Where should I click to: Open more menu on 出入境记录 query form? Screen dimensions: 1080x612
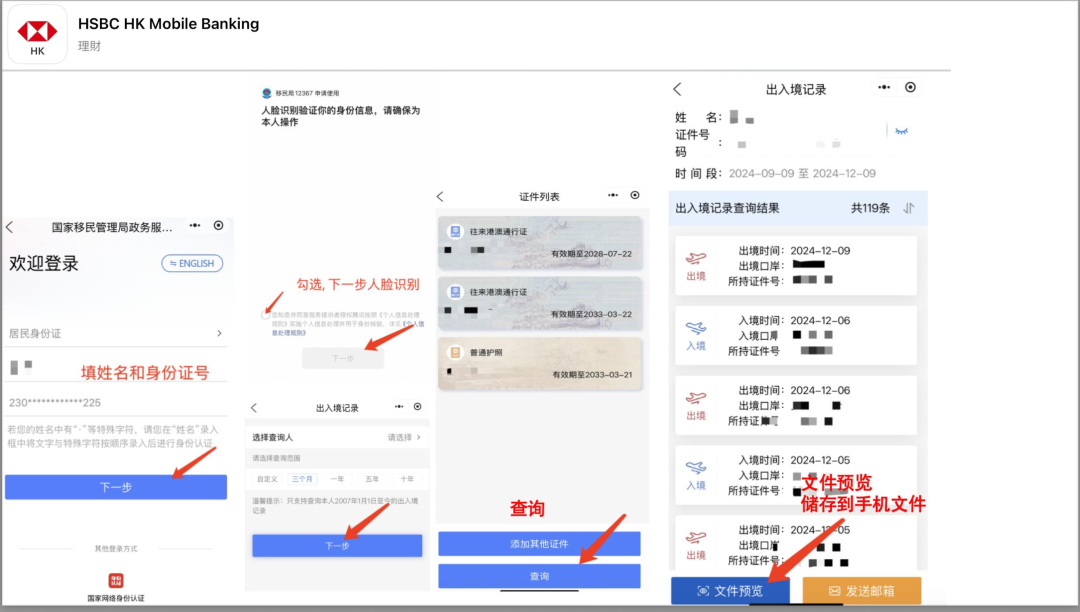click(399, 407)
